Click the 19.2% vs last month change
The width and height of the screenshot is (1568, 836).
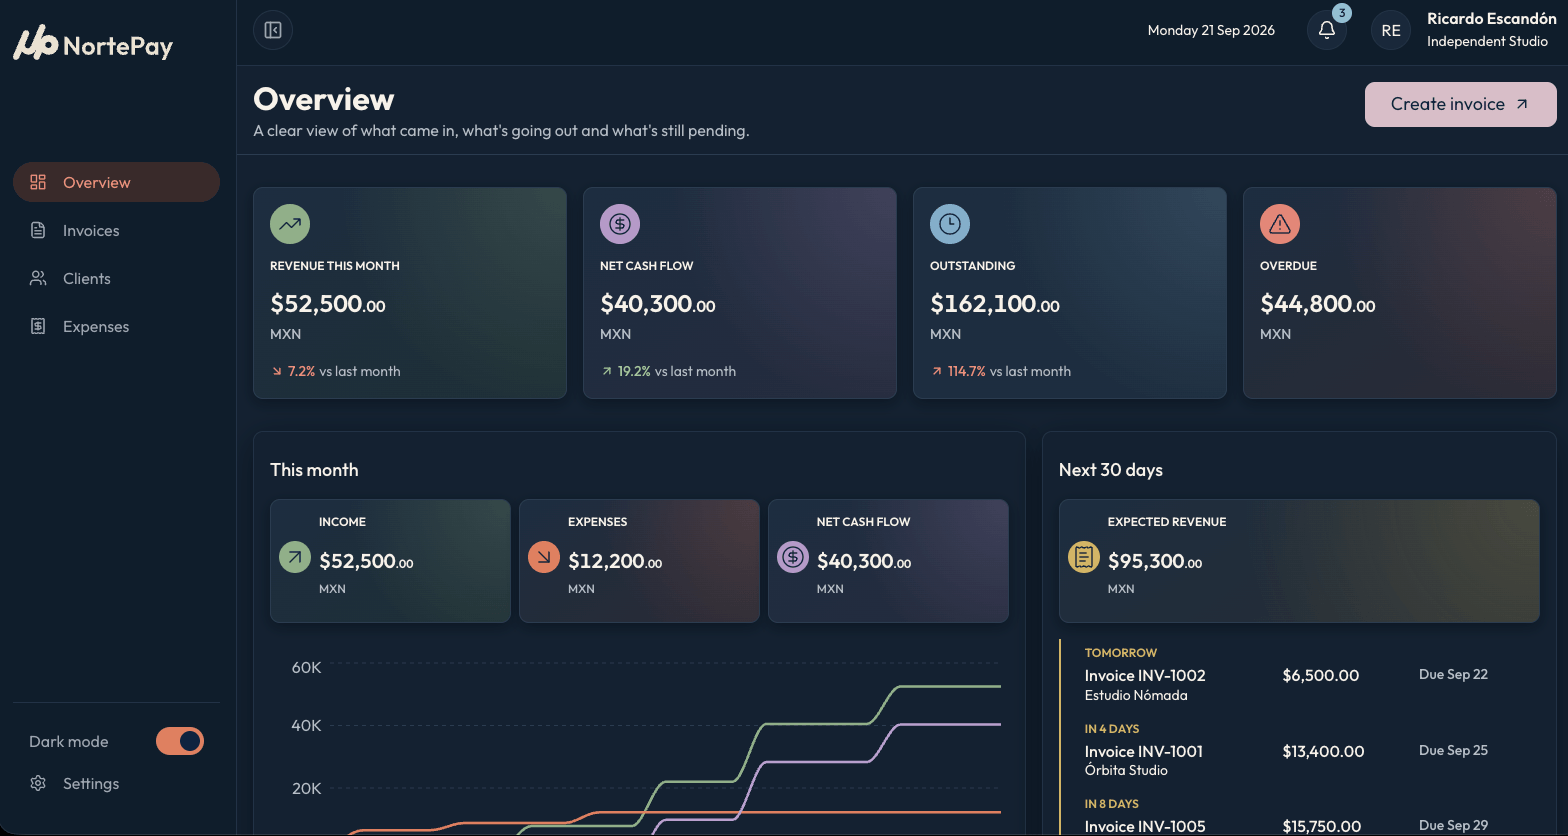(x=668, y=371)
